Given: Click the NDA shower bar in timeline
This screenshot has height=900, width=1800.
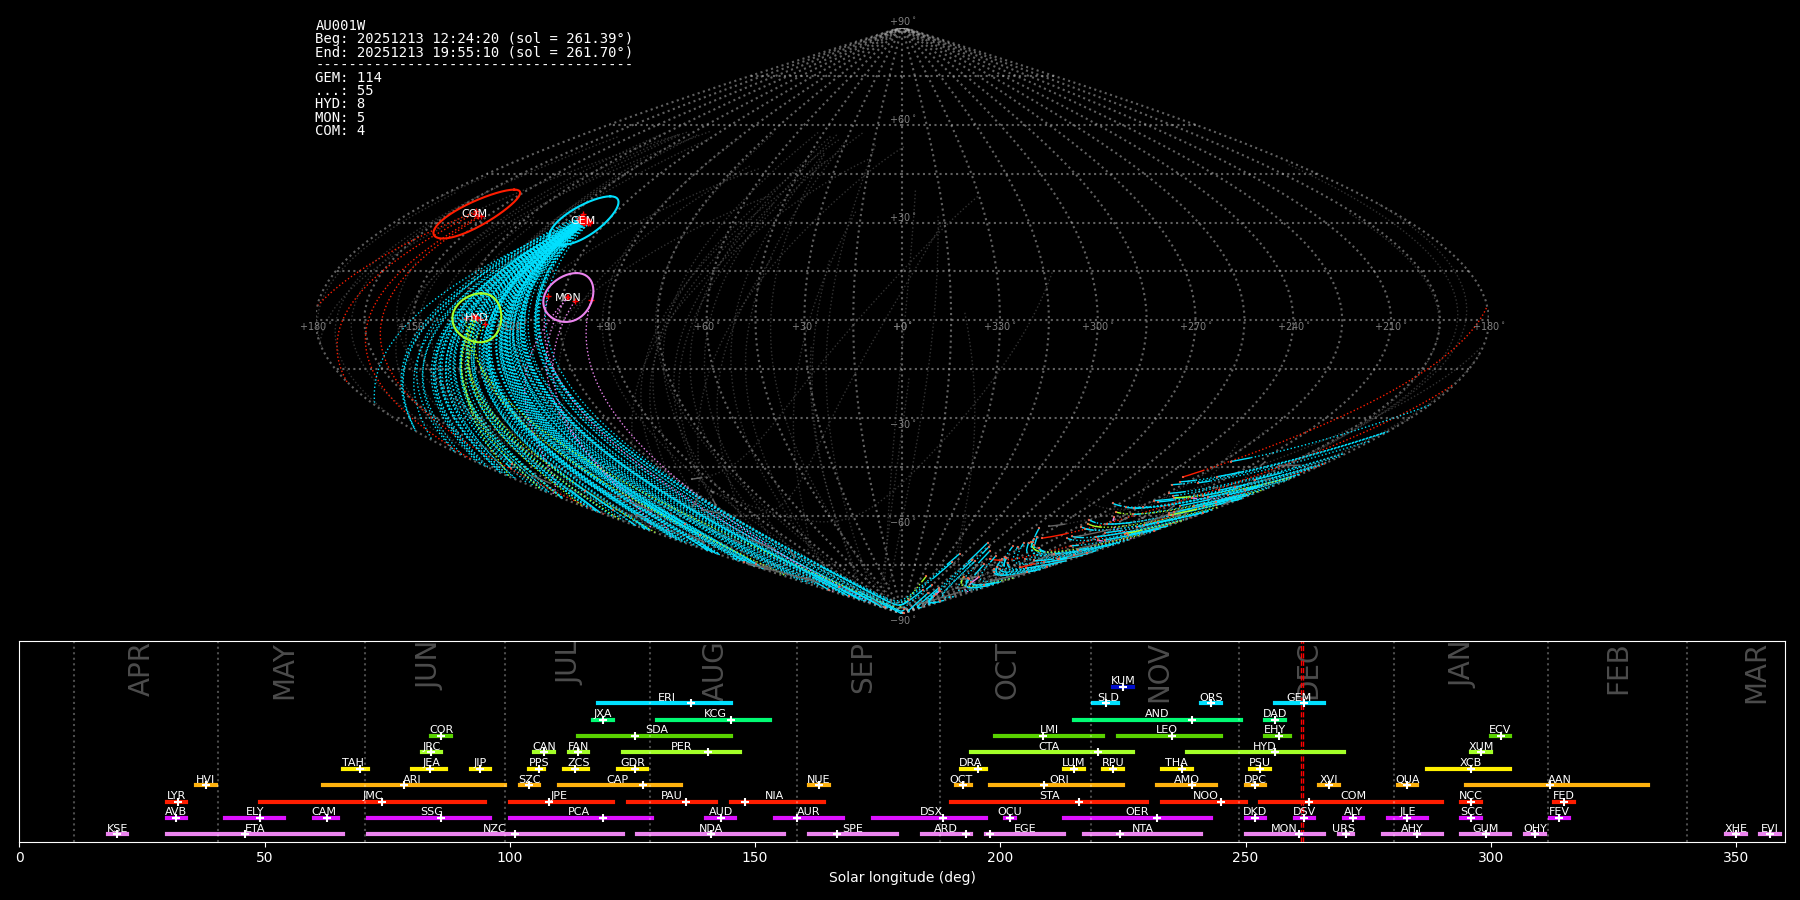Looking at the screenshot, I should coord(711,834).
